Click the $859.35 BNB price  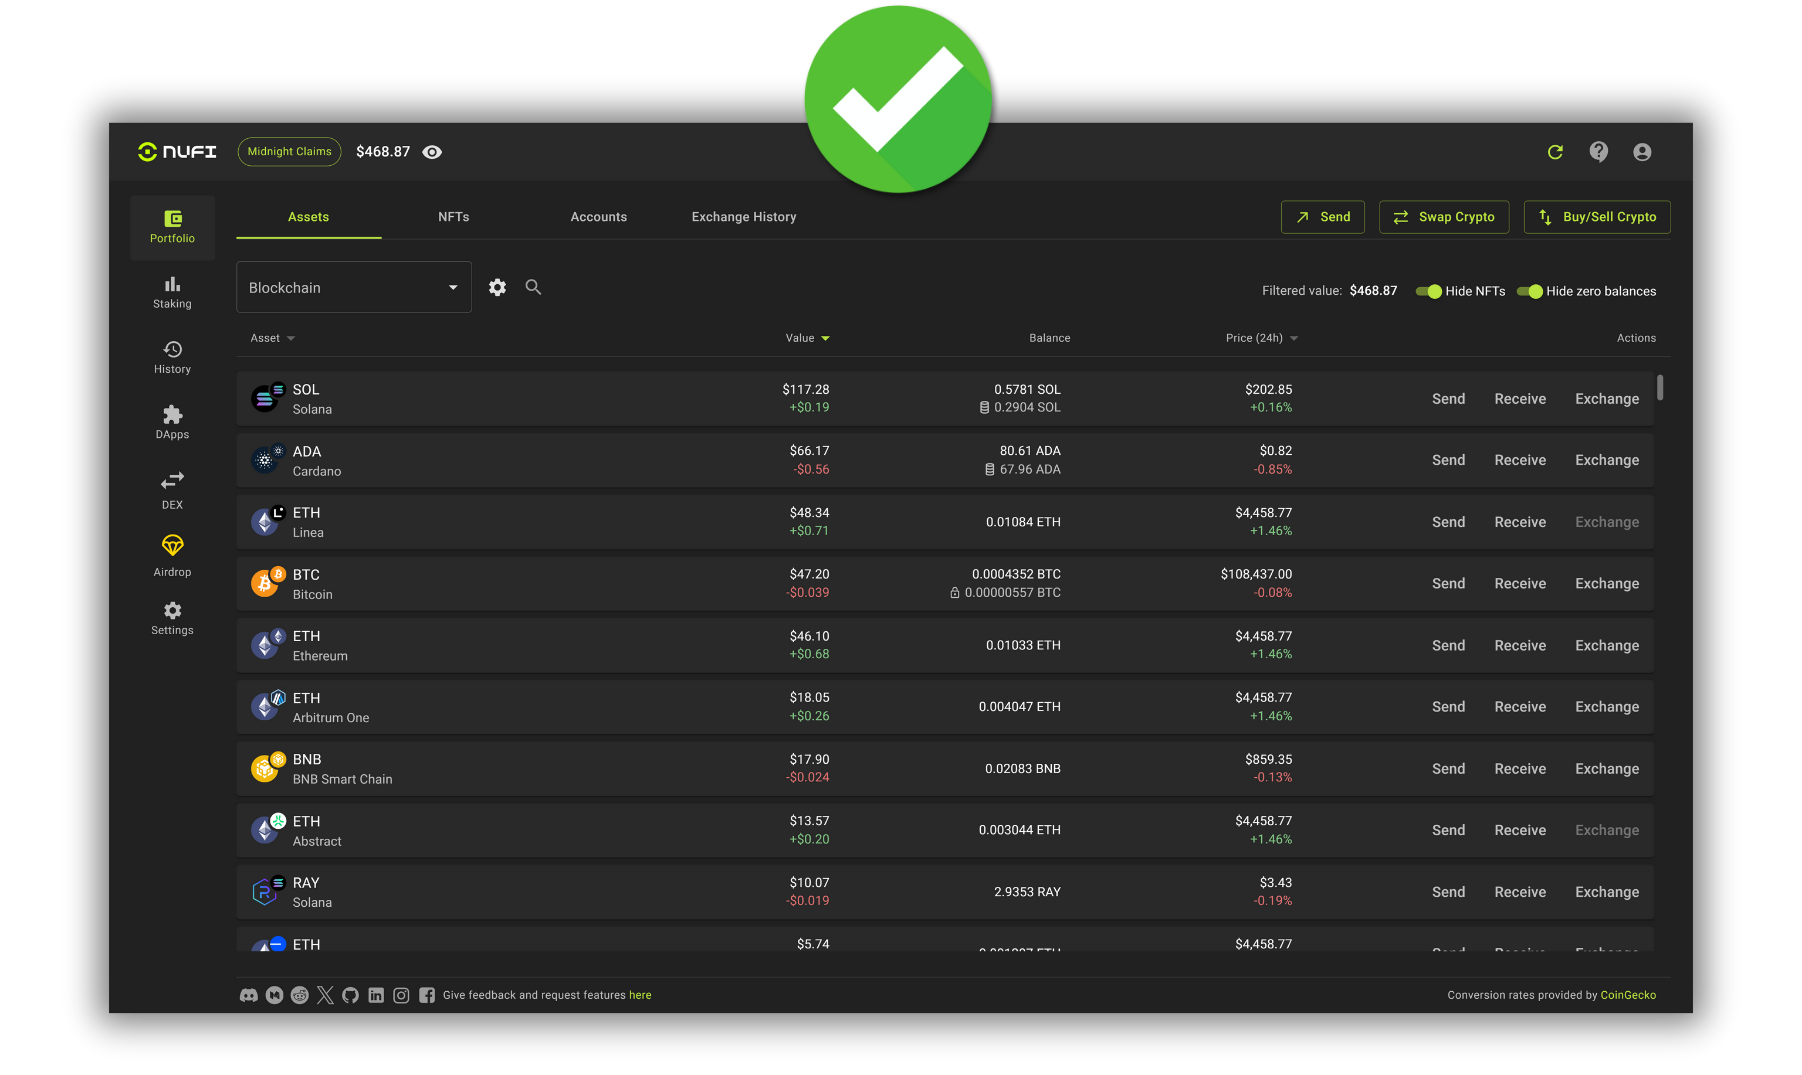coord(1268,759)
